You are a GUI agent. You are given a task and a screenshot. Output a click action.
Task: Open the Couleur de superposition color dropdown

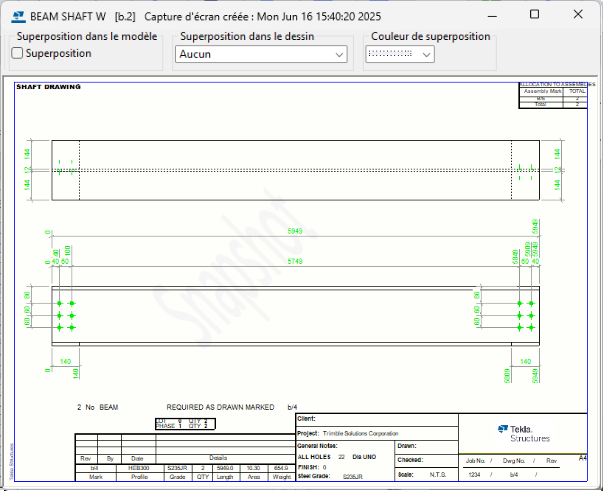click(400, 54)
